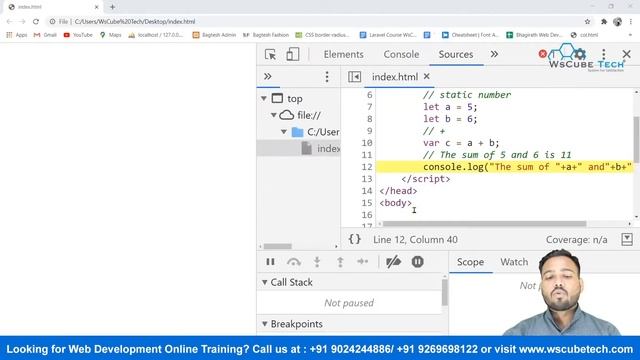Close the index.html browser tab
Image resolution: width=640 pixels, height=360 pixels.
coord(97,7)
